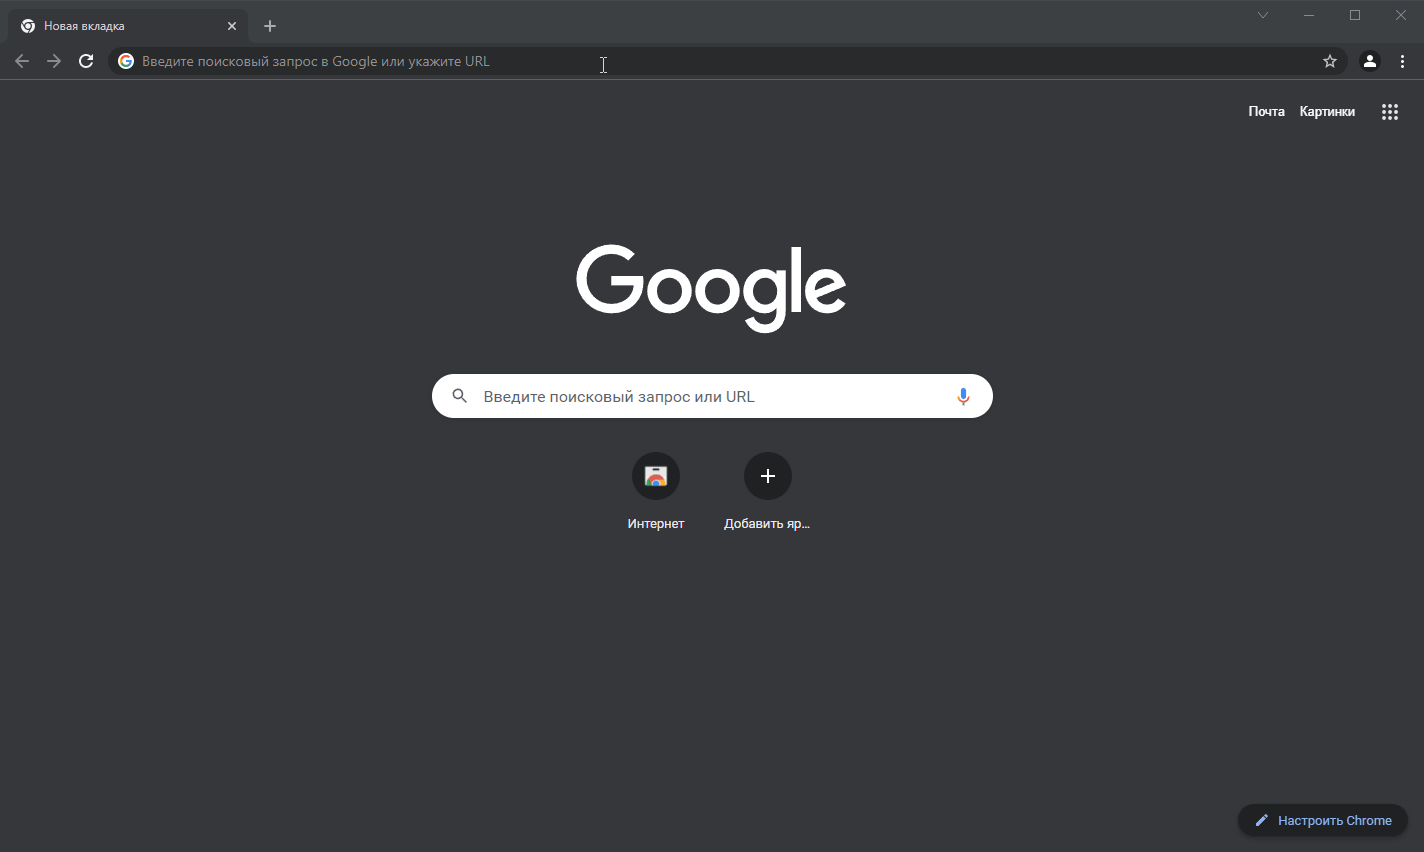The width and height of the screenshot is (1424, 852).
Task: Focus the address bar URL field
Action: pyautogui.click(x=728, y=61)
